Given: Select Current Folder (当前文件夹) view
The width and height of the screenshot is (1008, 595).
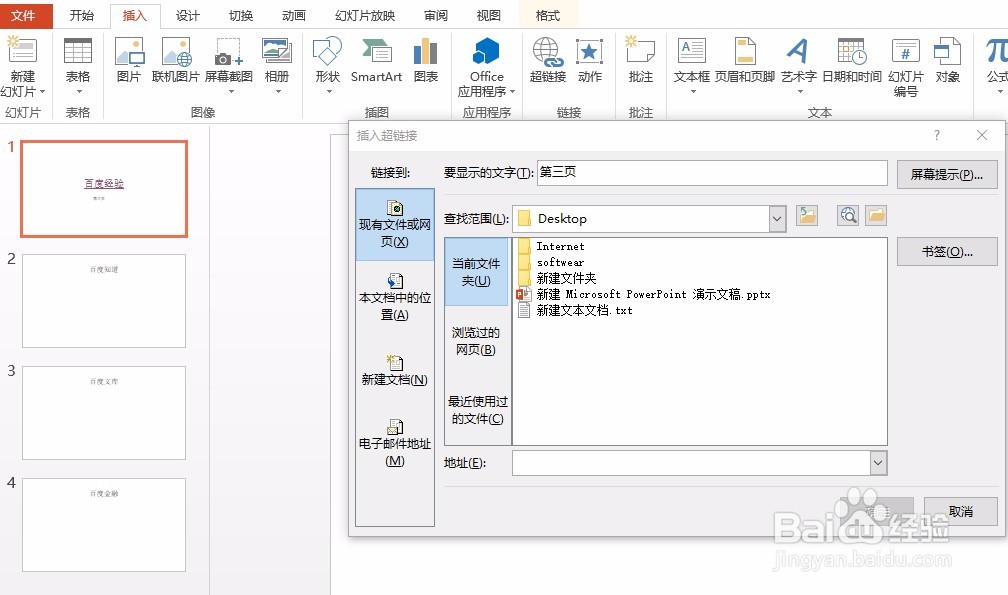Looking at the screenshot, I should click(476, 272).
